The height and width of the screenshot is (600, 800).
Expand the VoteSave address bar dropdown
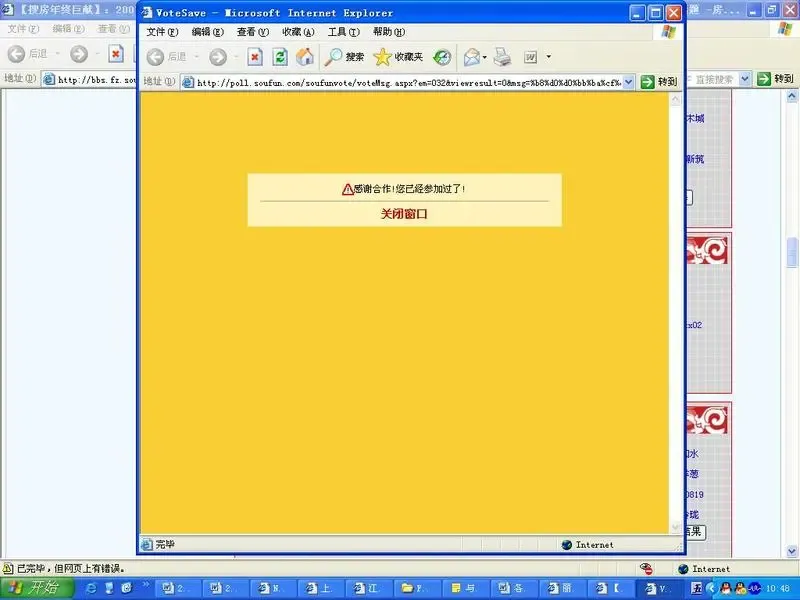click(629, 82)
